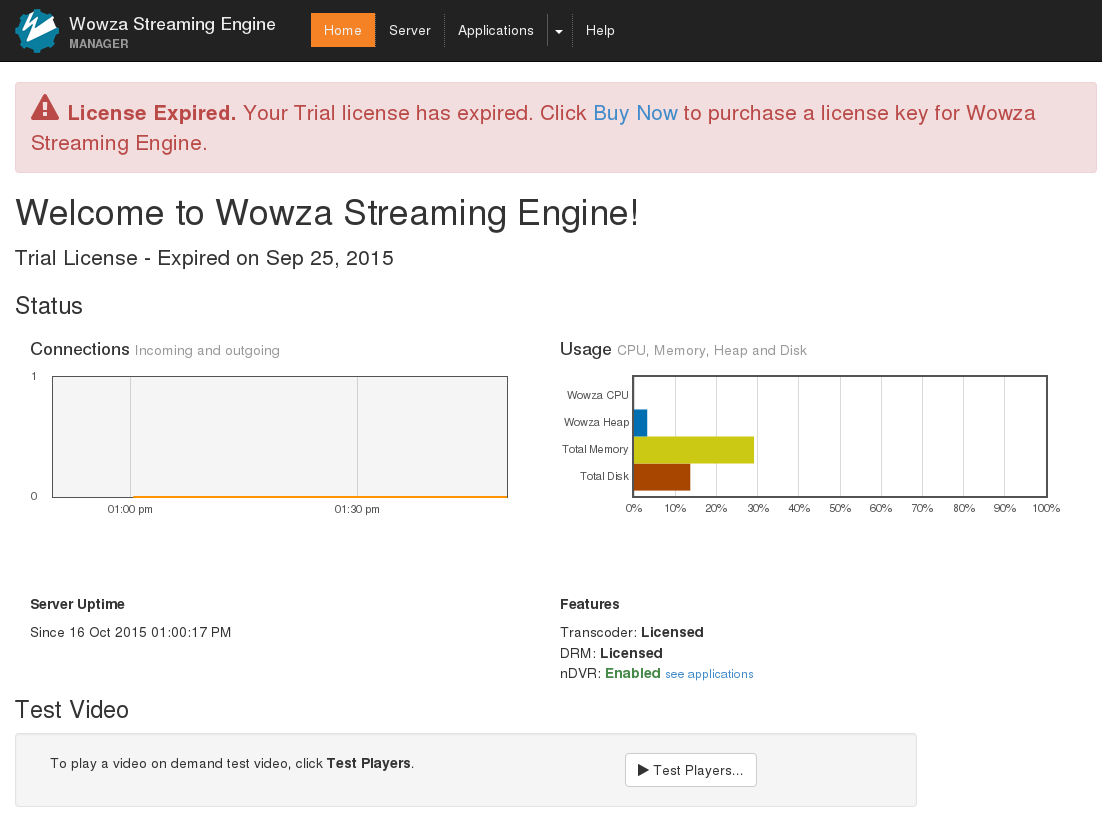Click the 50% usage axis label
1102x823 pixels.
(x=840, y=508)
